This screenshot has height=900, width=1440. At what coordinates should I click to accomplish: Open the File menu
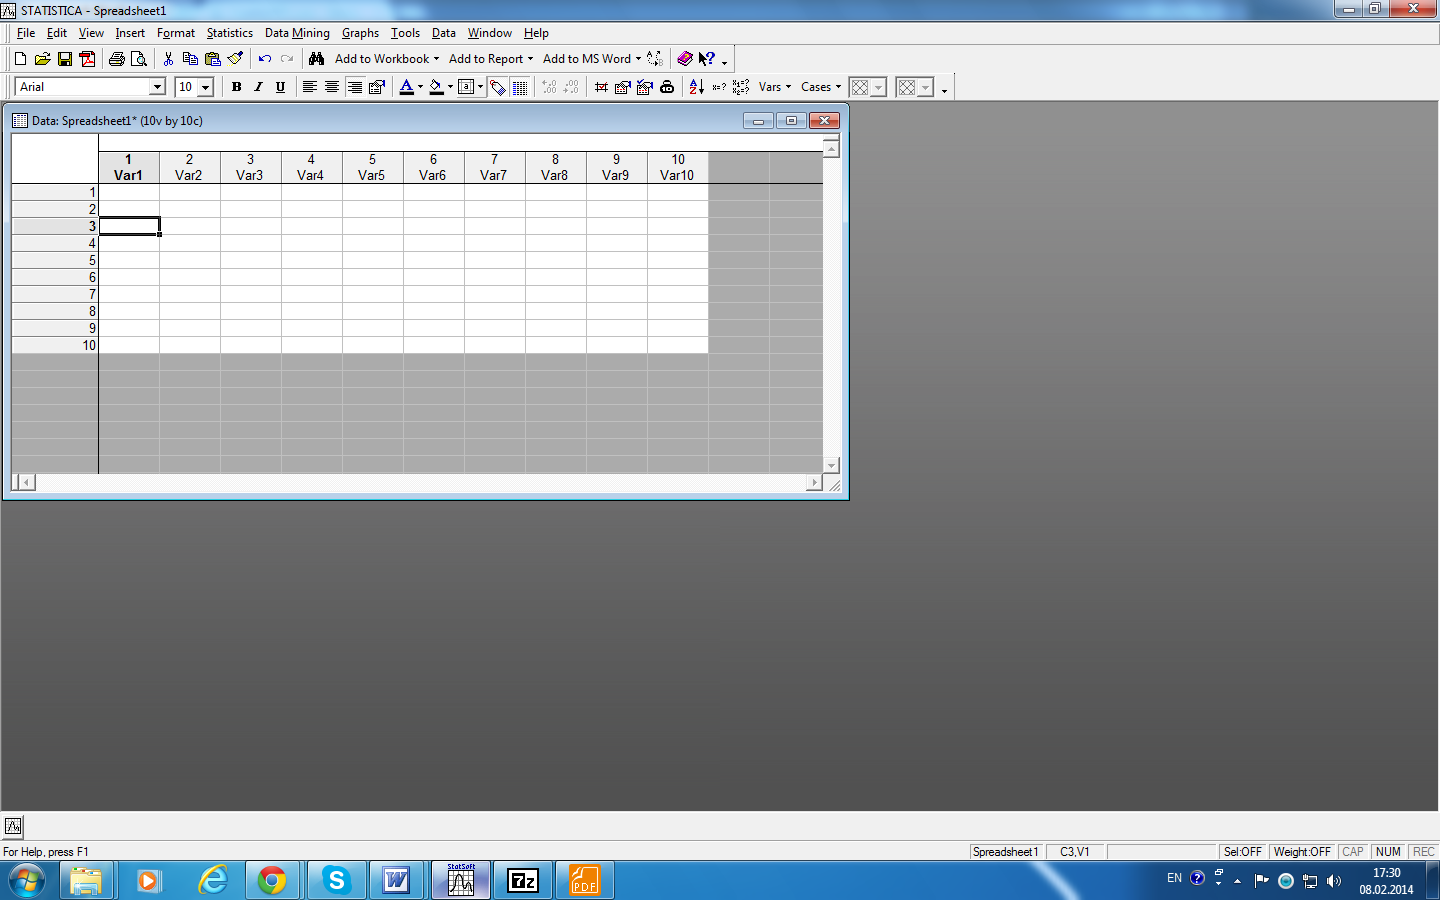pos(26,33)
